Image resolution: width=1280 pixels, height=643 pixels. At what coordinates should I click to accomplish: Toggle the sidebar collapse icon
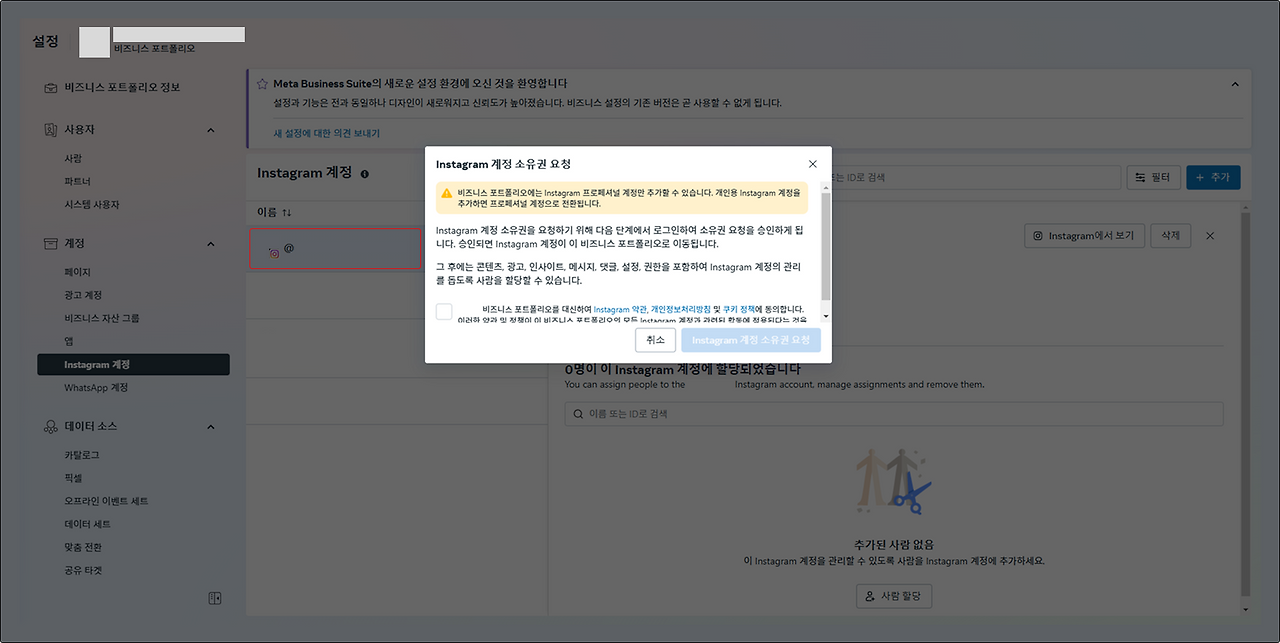pos(214,598)
